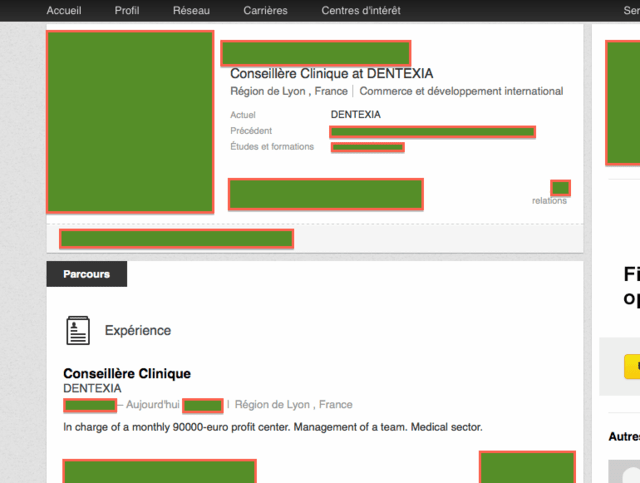Open Centres d'intérêt in the navigation bar
Screen dimensions: 640x483
360,10
